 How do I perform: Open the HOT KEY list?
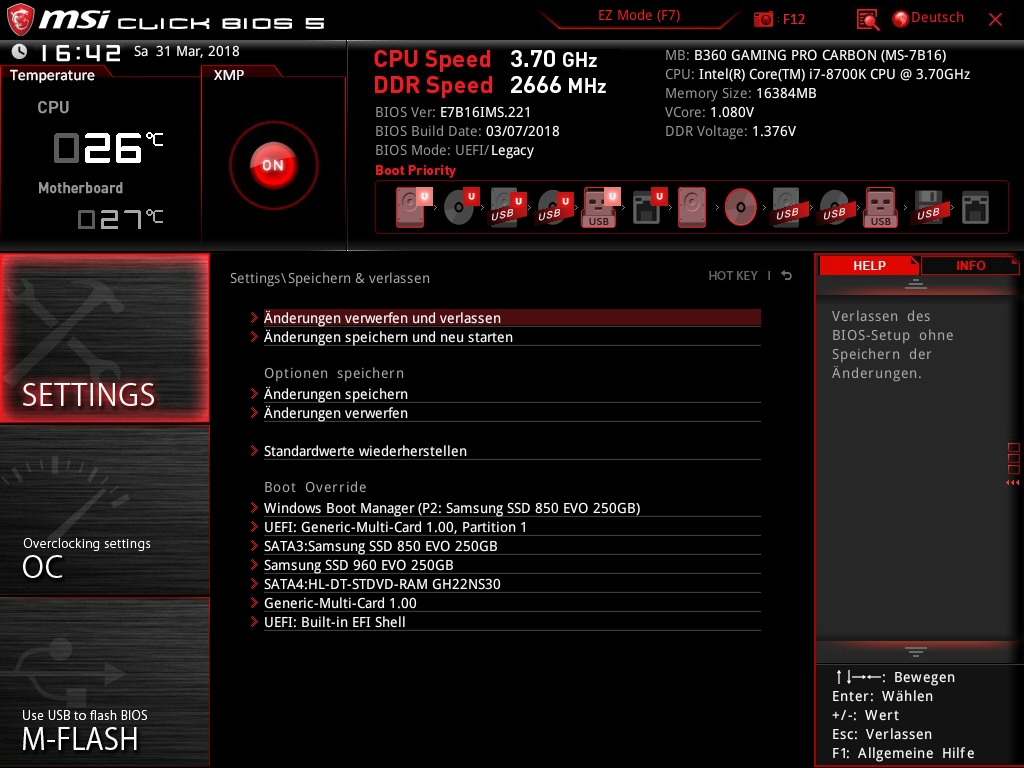(733, 276)
